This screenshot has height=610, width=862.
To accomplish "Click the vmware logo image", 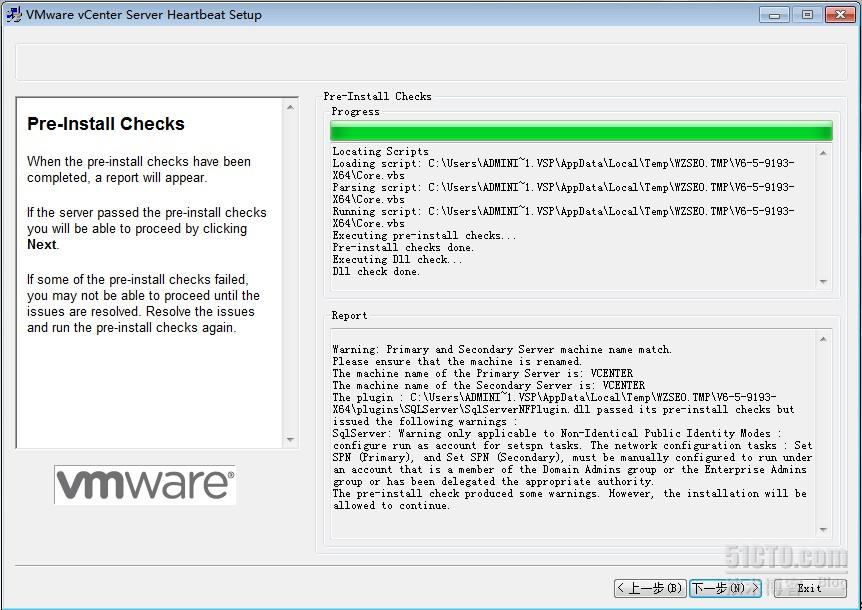I will 145,485.
